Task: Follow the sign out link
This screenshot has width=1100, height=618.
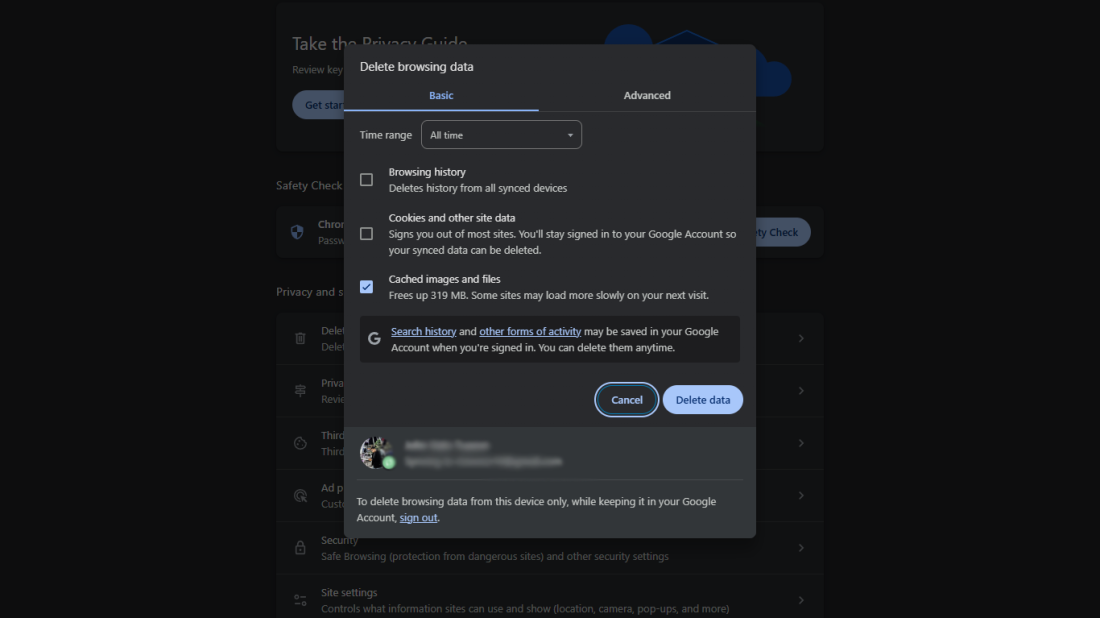Action: (418, 518)
